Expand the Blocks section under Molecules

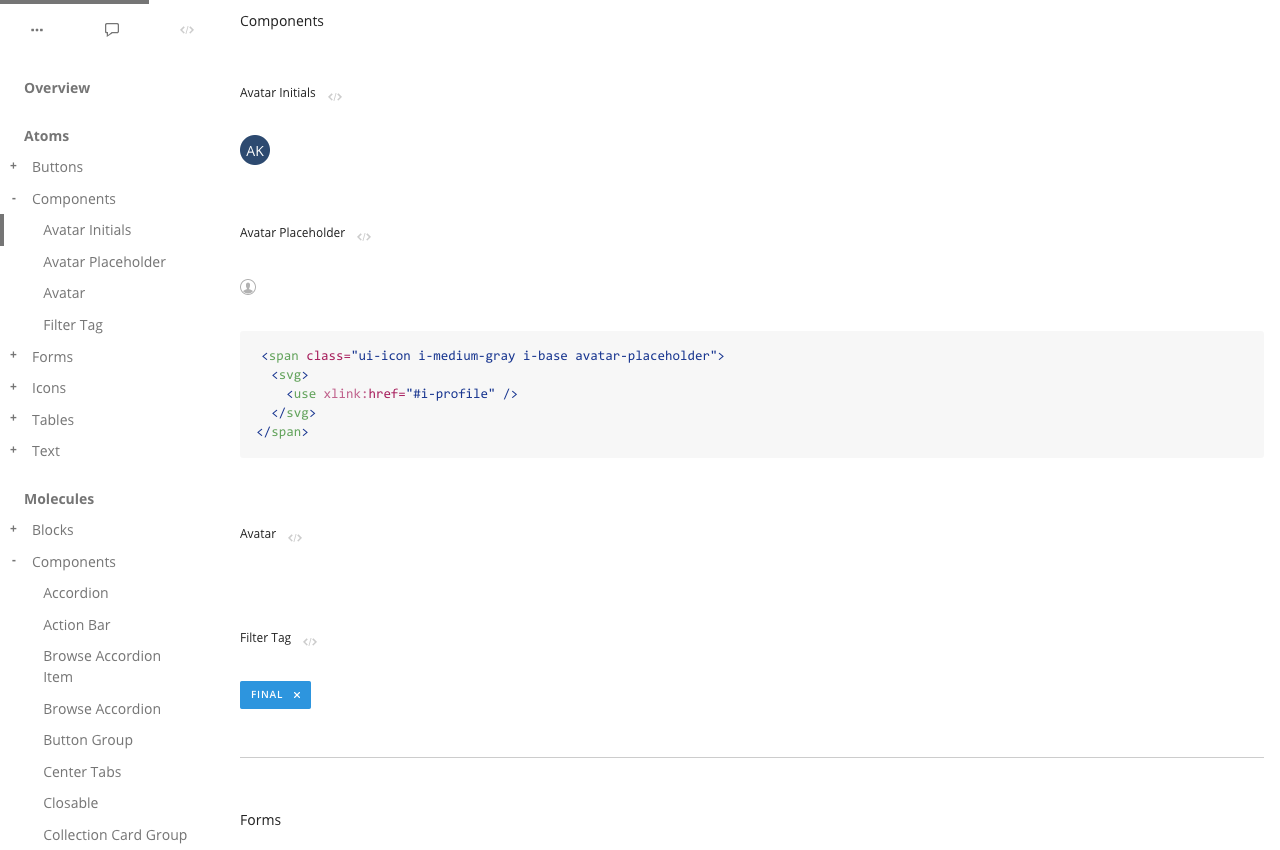(x=14, y=529)
